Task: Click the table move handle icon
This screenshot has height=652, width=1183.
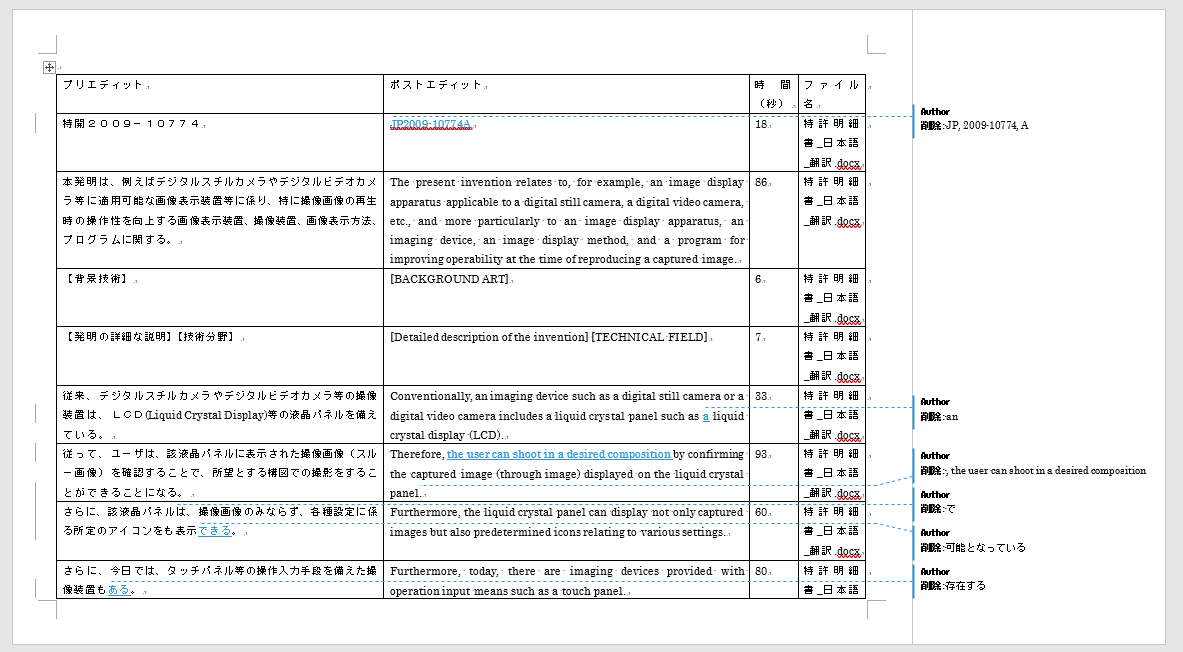Action: point(48,67)
